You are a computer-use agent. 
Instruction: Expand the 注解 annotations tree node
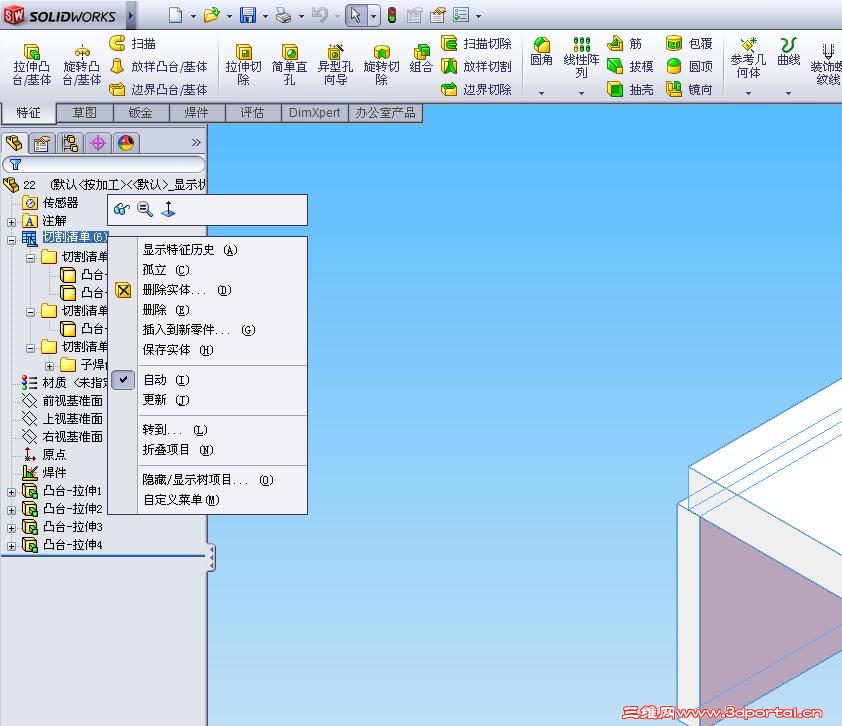coord(11,222)
